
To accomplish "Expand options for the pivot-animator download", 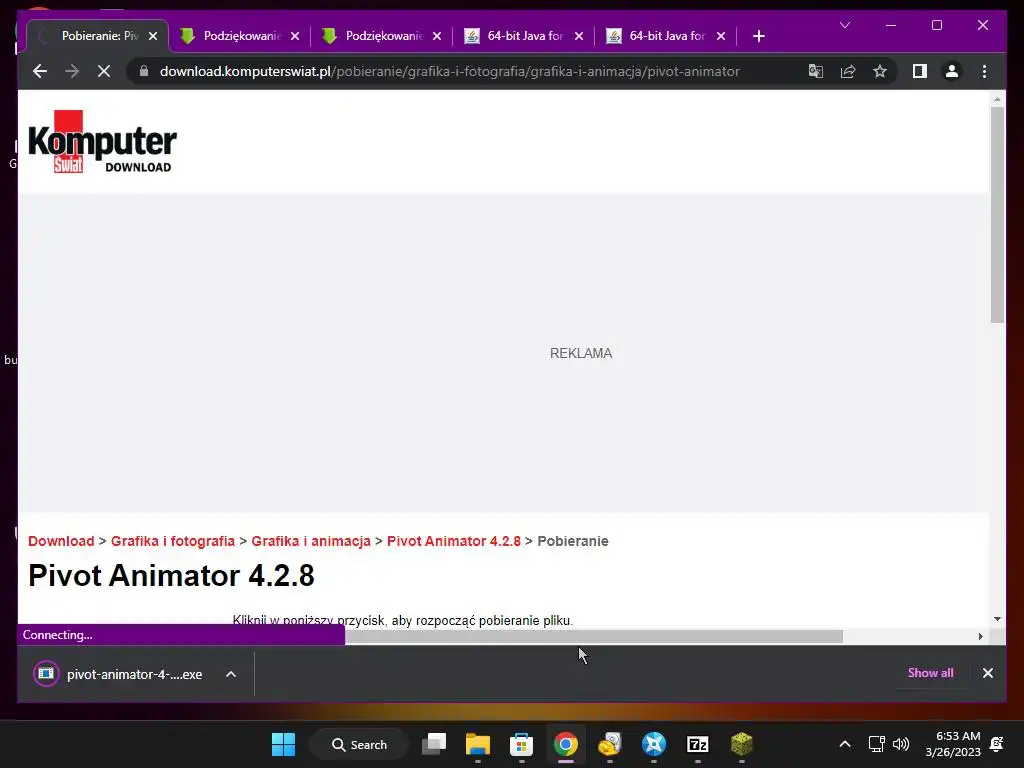I will [231, 674].
